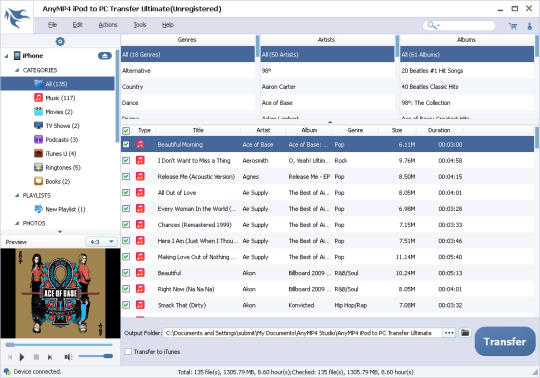Select All (50 Artists) row
540x378 pixels.
(x=327, y=54)
